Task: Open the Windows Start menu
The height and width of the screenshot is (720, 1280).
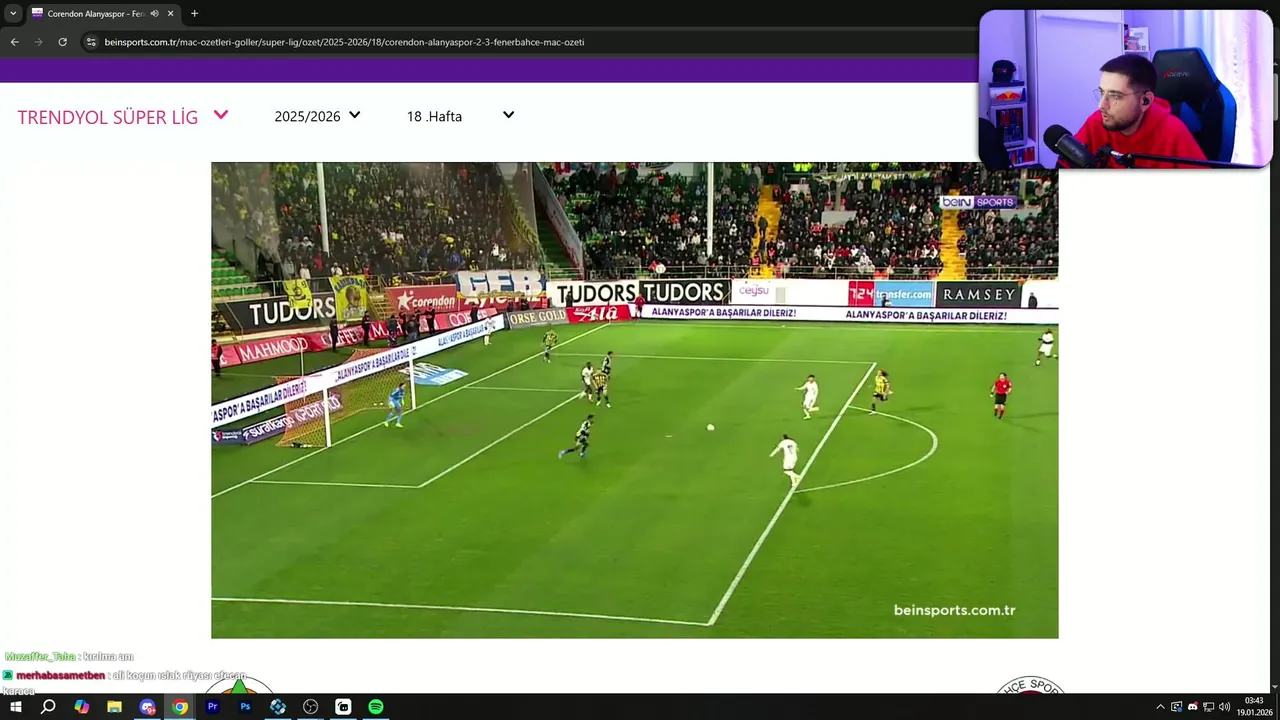Action: [x=15, y=707]
